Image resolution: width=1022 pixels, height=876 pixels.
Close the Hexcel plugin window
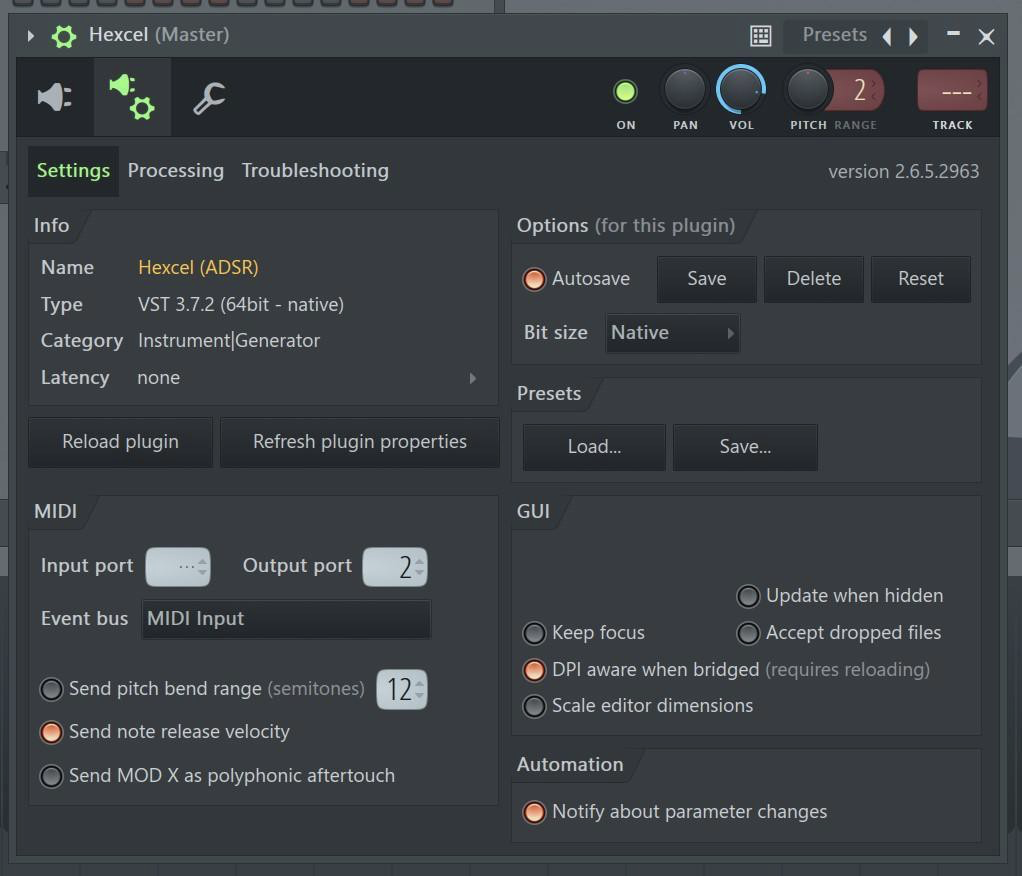pos(986,36)
